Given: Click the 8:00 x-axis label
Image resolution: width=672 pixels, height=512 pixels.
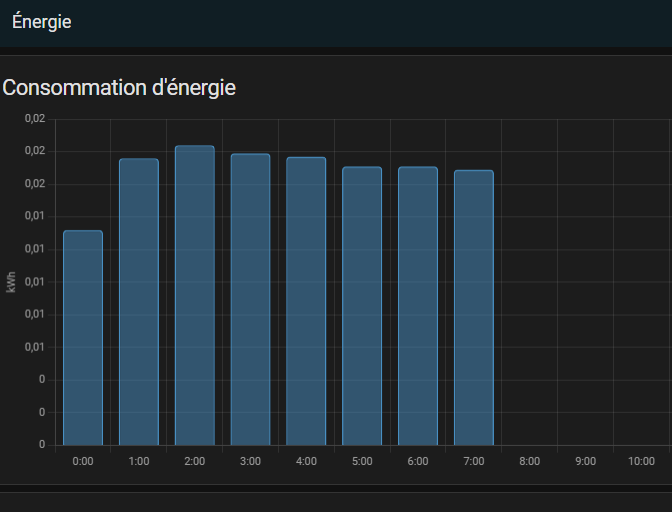Looking at the screenshot, I should (x=530, y=461).
